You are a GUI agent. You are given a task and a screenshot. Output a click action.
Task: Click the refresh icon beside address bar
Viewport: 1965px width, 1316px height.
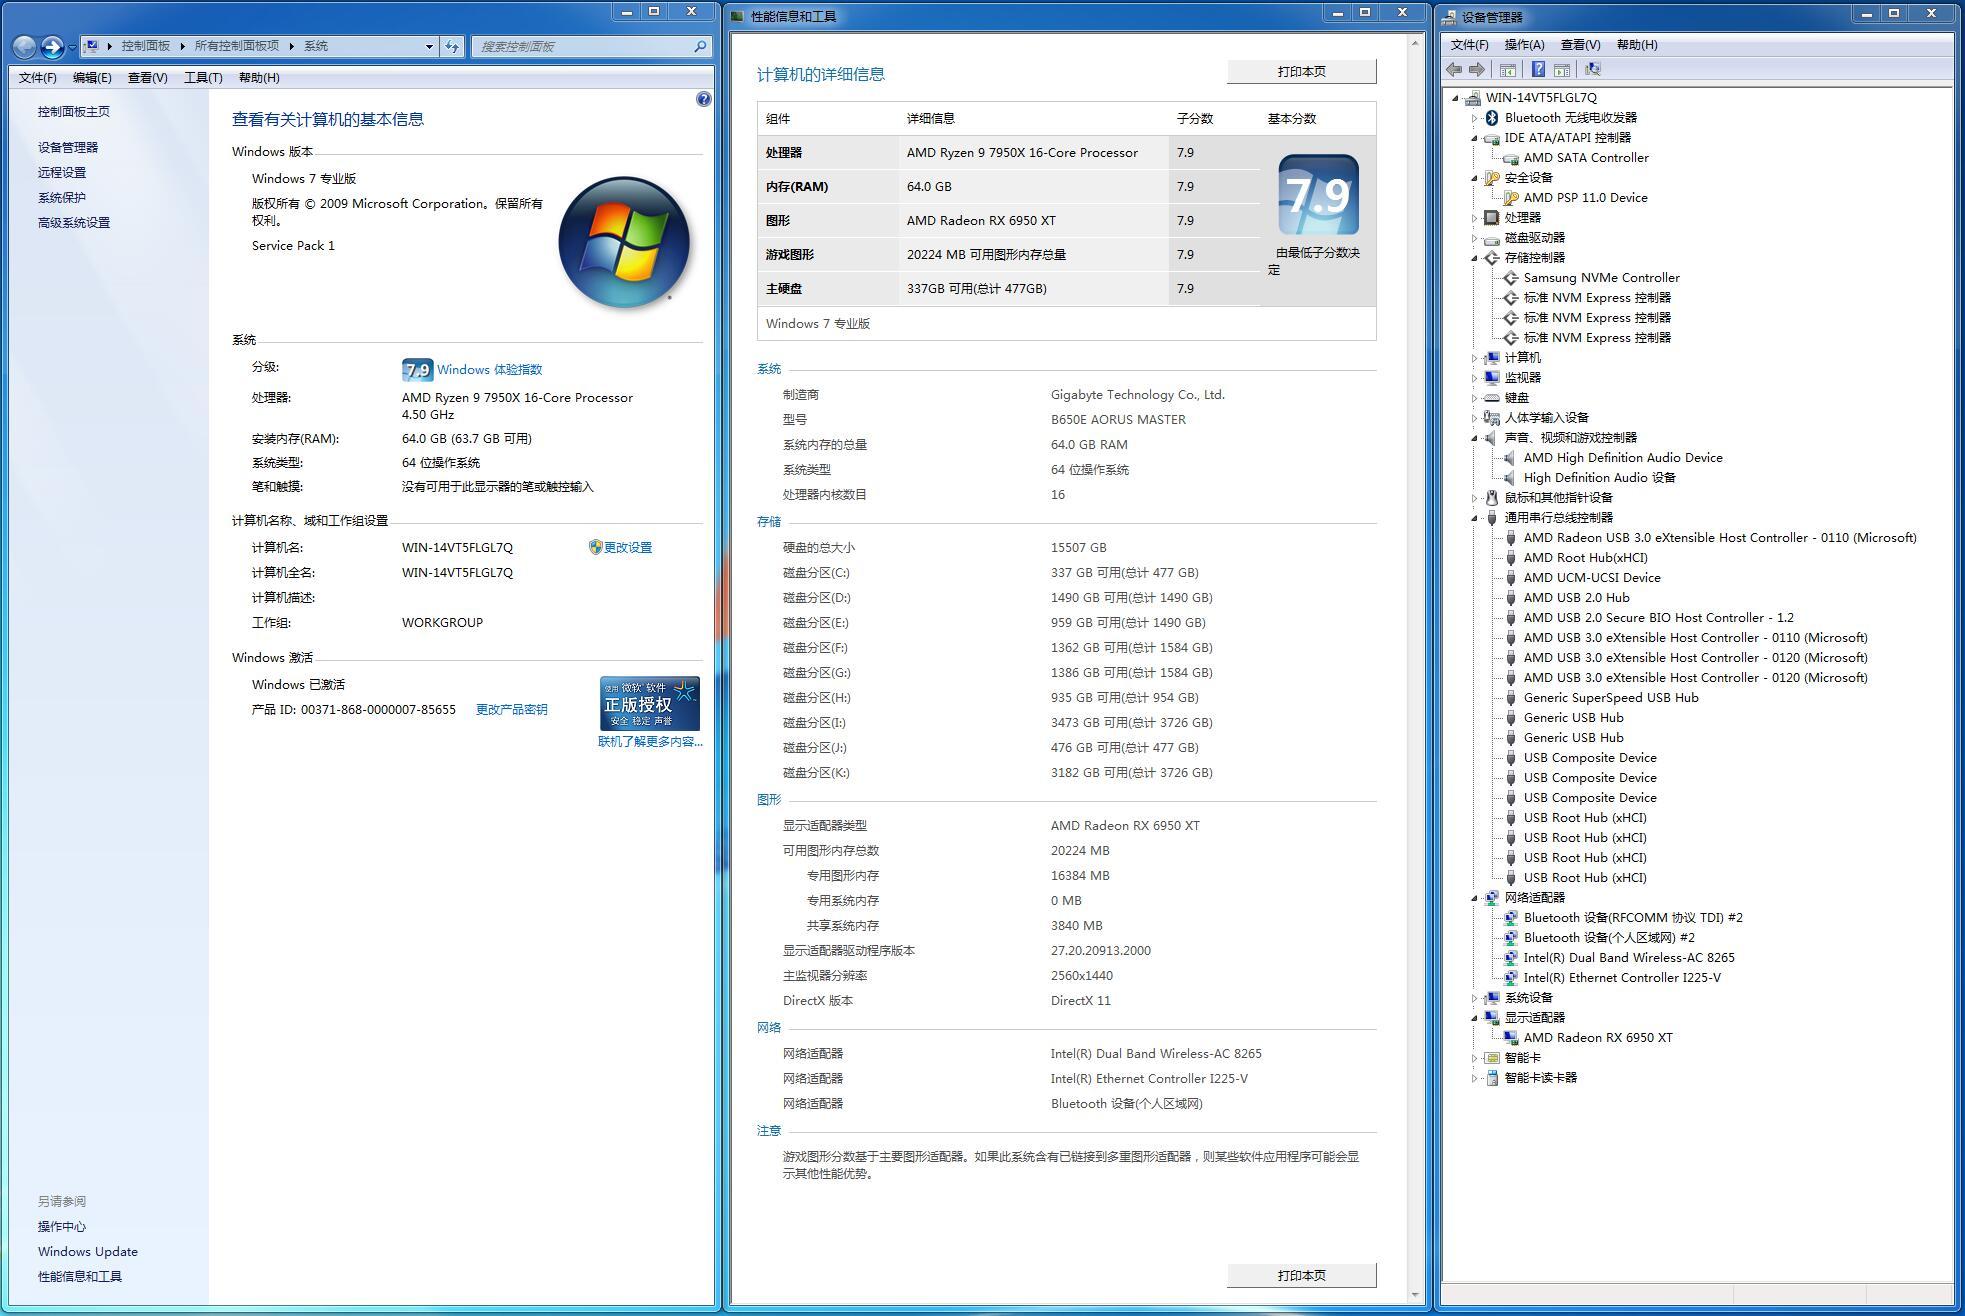(452, 46)
